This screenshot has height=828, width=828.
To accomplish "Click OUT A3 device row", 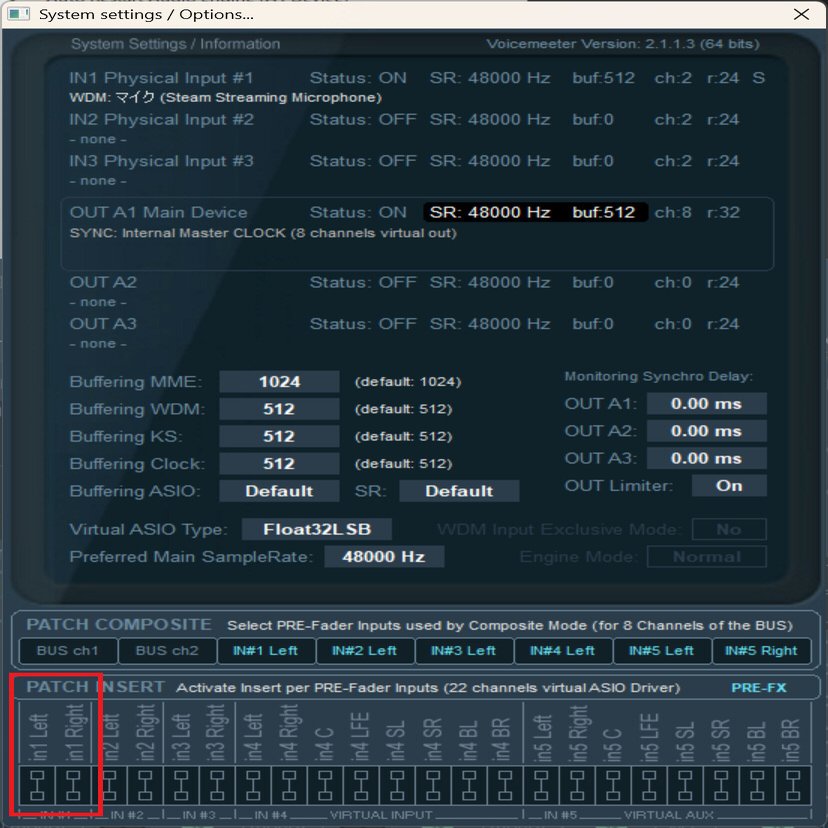I will [404, 324].
